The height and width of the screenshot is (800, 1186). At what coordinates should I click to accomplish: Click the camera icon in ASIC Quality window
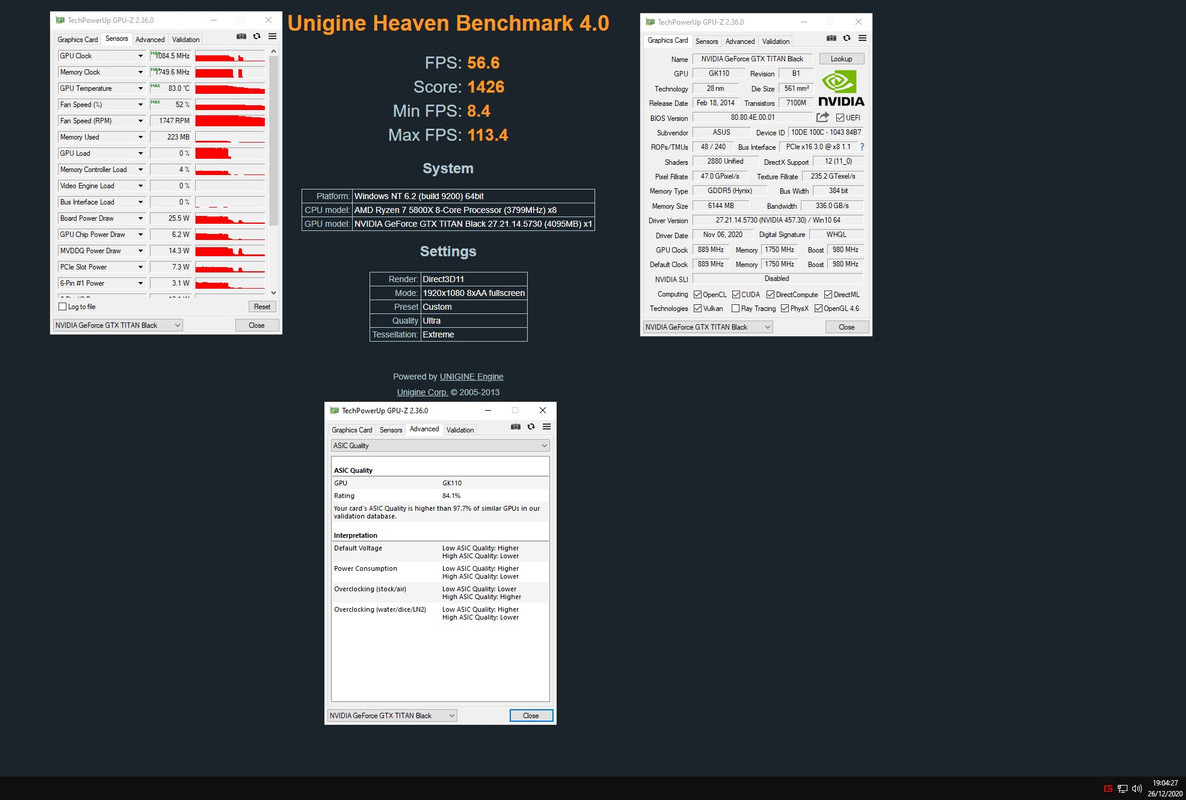point(516,426)
